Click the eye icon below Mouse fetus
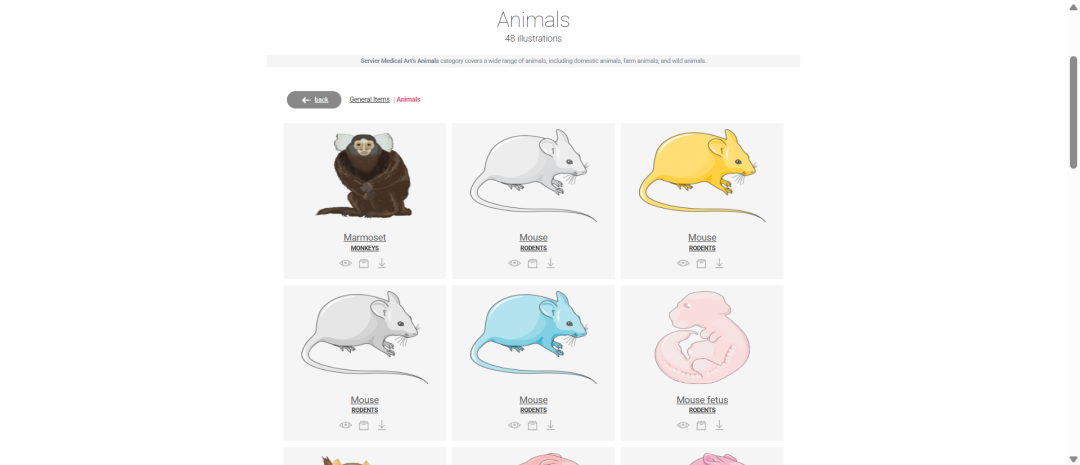The image size is (1080, 465). coord(683,425)
